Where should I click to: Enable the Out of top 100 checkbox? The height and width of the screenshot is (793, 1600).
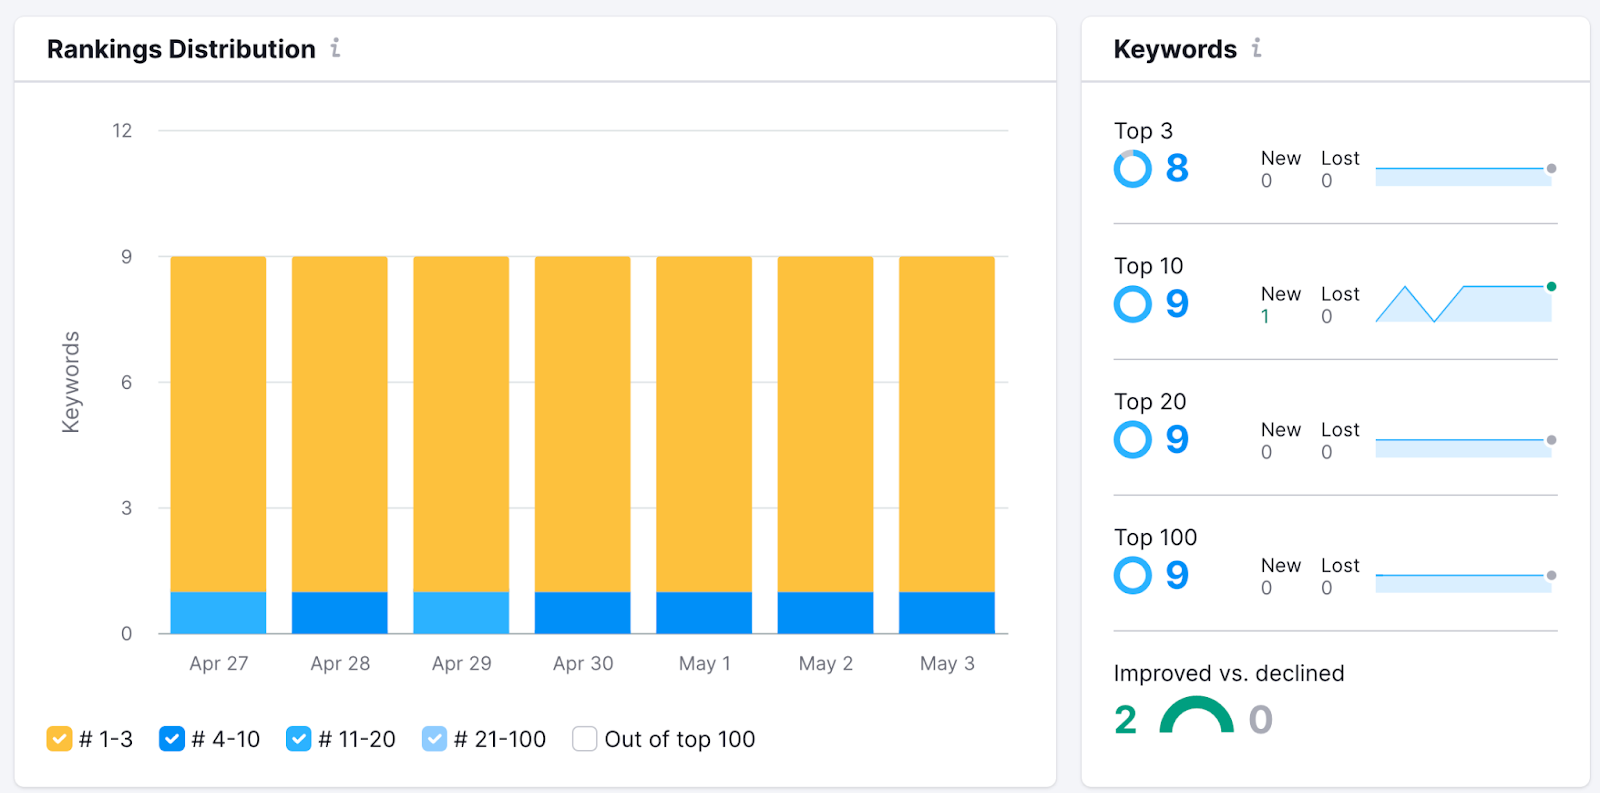click(584, 739)
